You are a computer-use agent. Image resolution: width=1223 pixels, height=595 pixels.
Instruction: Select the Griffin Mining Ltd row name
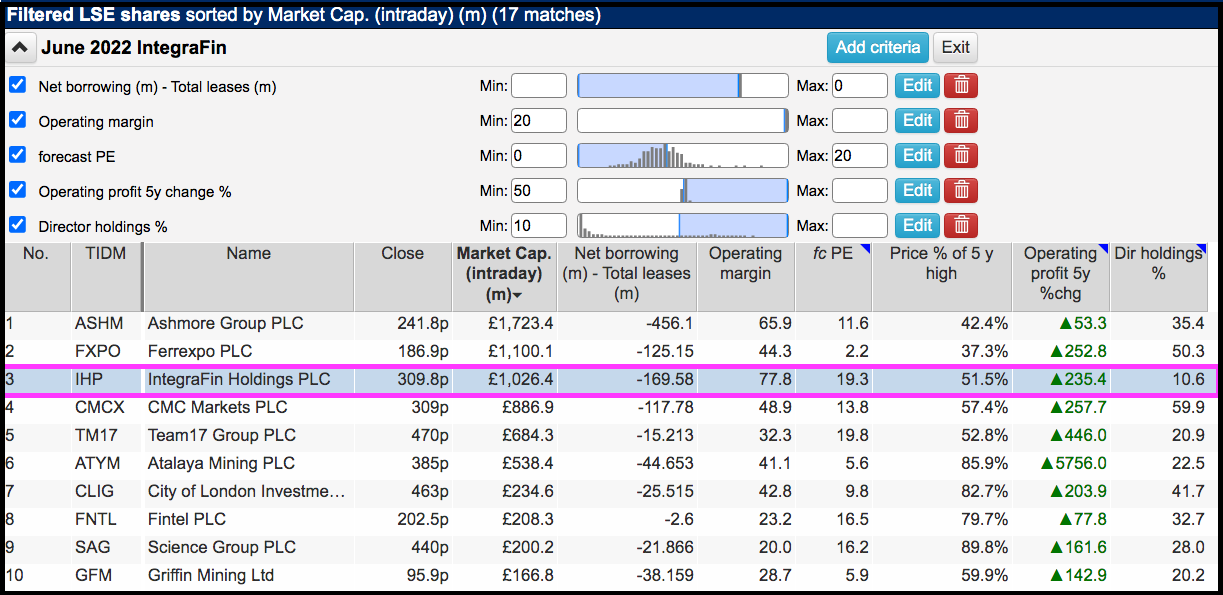coord(210,576)
